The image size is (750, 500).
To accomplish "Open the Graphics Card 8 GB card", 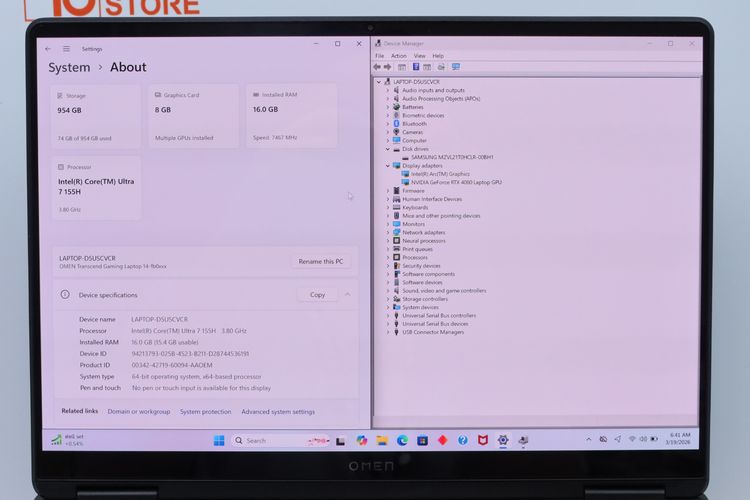I will [194, 116].
